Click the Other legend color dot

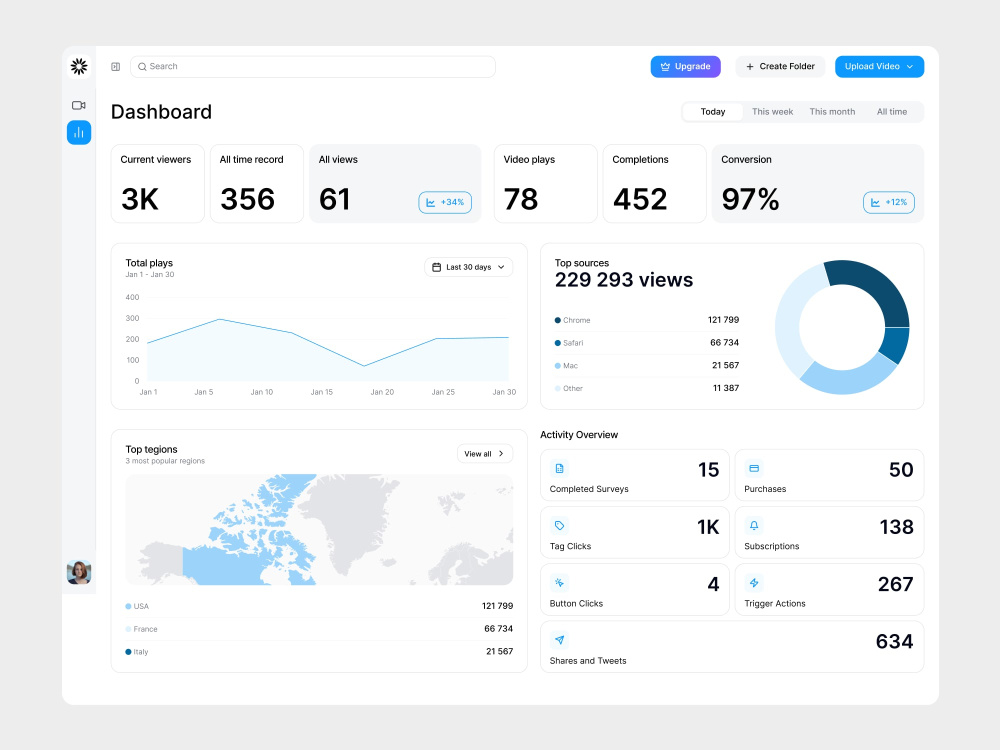(557, 388)
